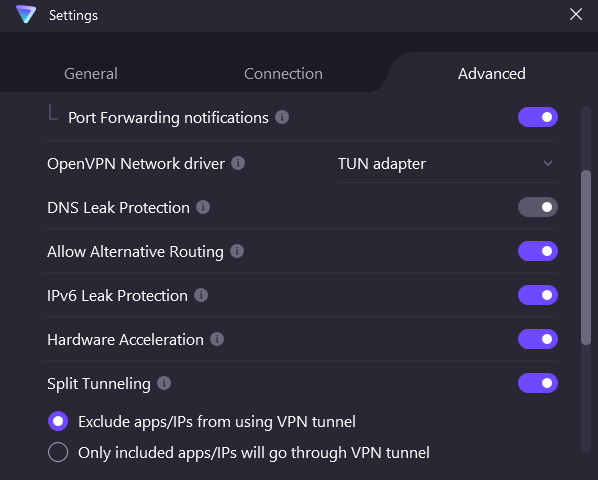Turn off the Split Tunneling toggle
The width and height of the screenshot is (598, 480).
click(538, 383)
